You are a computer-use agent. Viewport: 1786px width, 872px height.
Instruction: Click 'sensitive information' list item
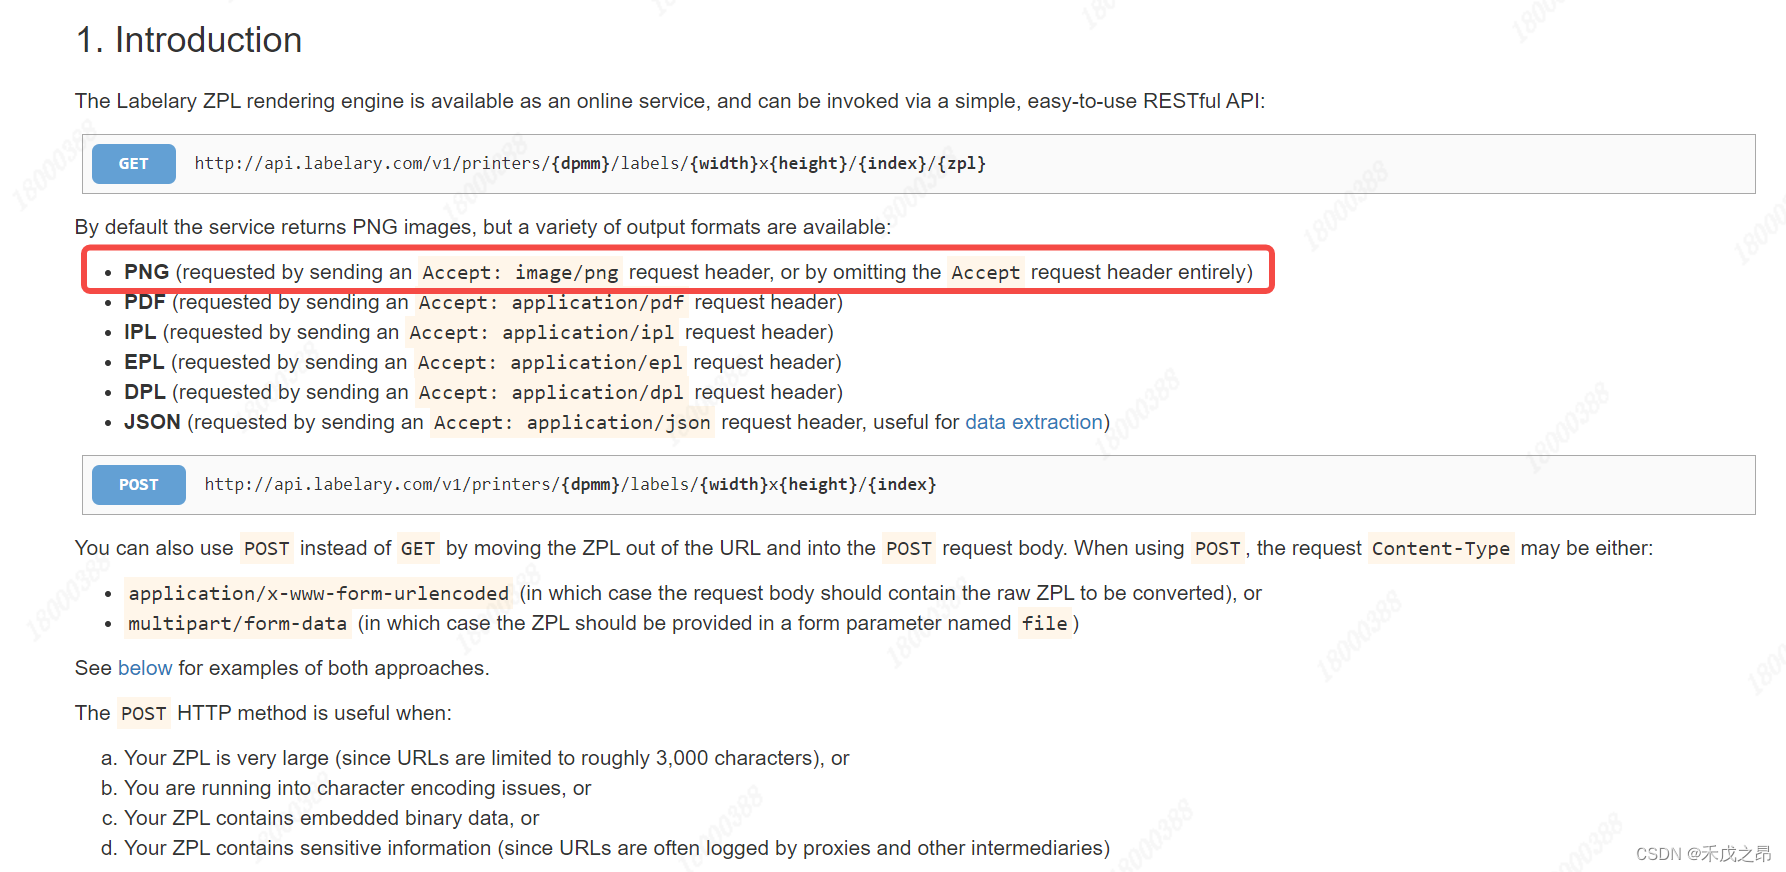tap(617, 848)
